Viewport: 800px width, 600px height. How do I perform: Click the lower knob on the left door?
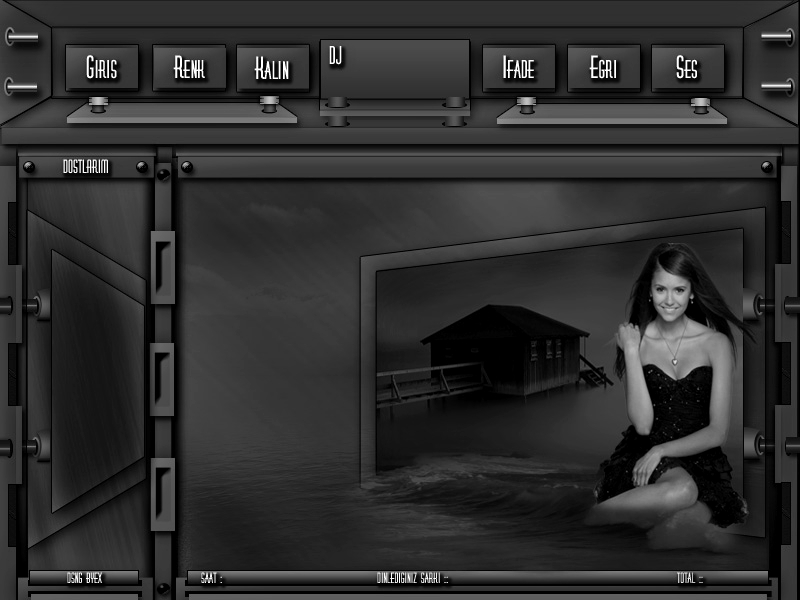pyautogui.click(x=38, y=446)
